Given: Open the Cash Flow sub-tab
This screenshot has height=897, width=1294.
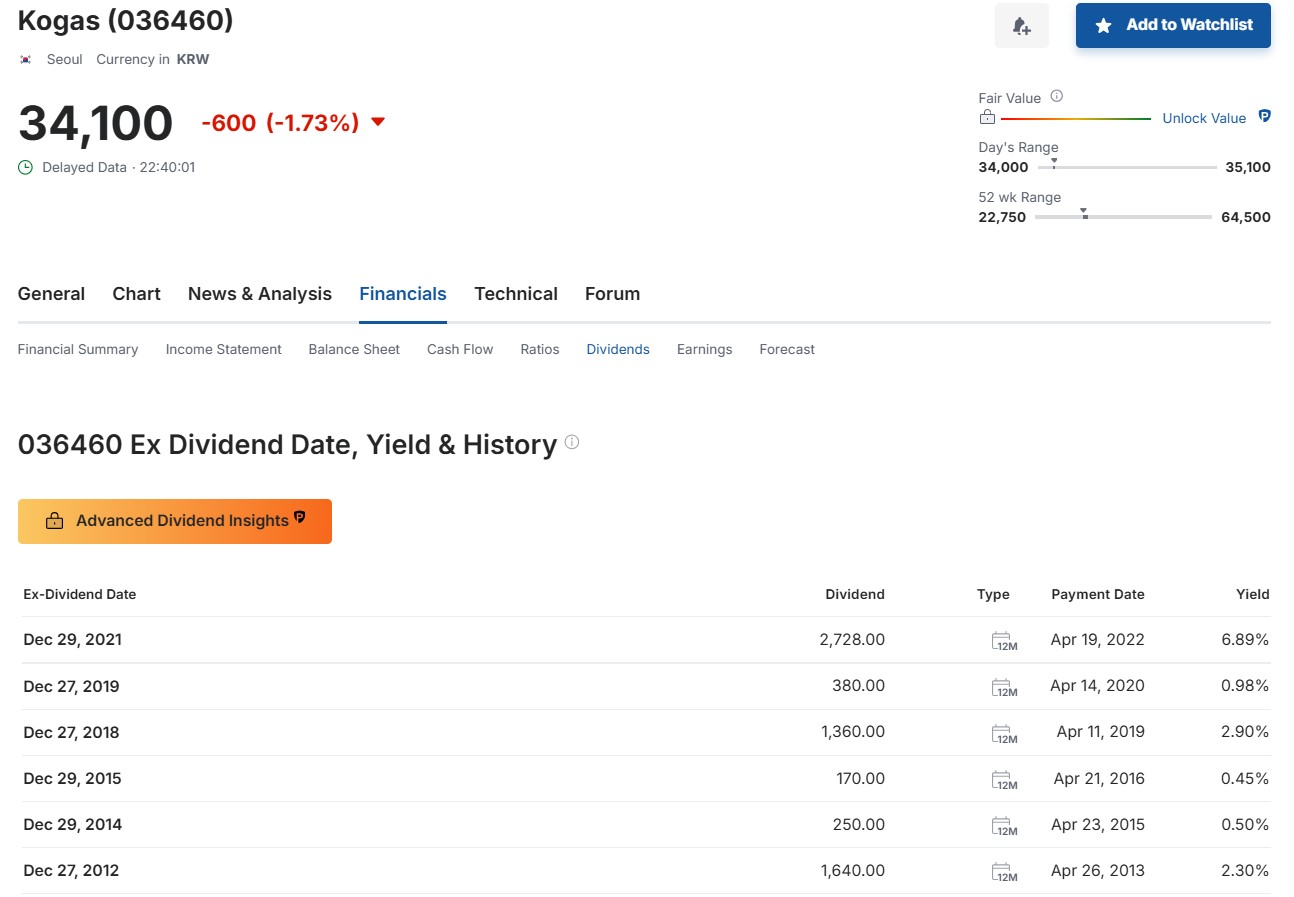Looking at the screenshot, I should tap(460, 349).
